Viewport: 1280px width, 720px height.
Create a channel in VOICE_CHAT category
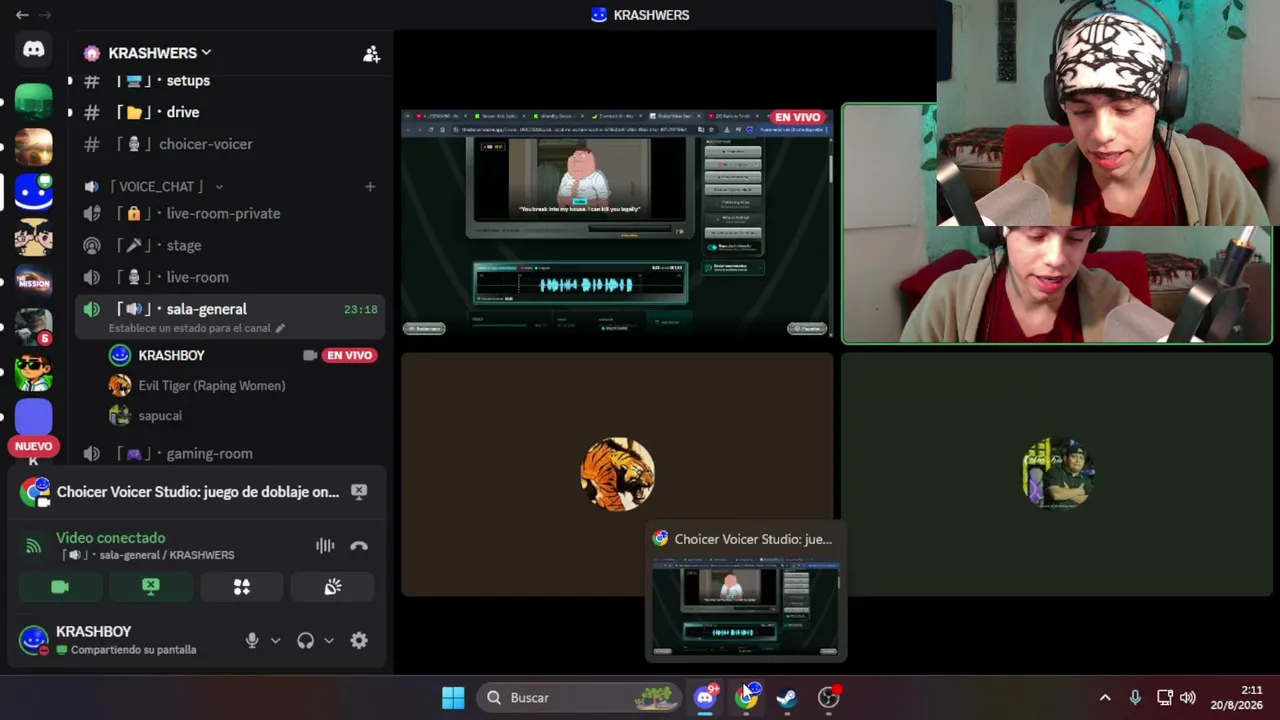pos(370,186)
